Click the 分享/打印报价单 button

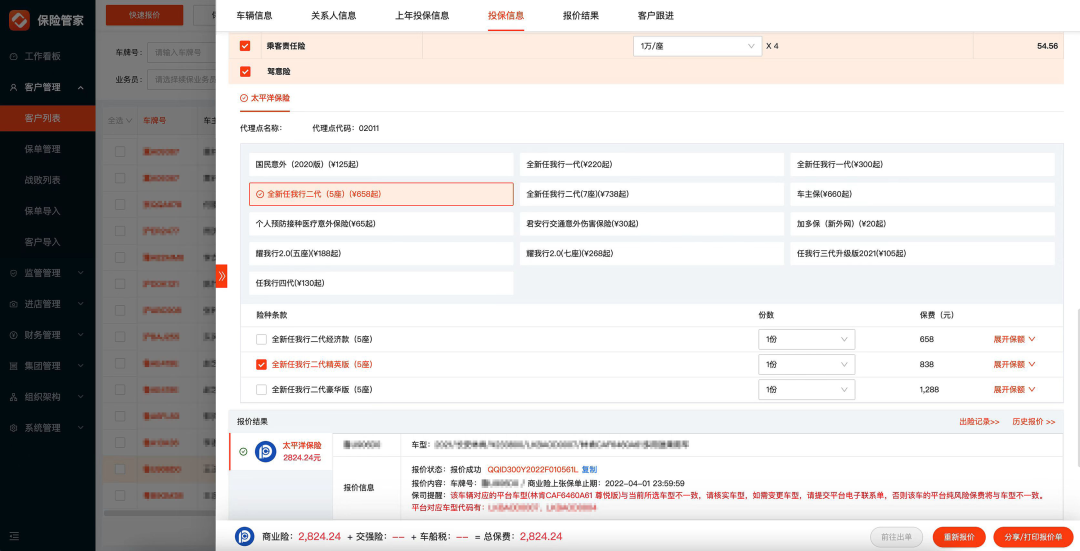(1033, 536)
